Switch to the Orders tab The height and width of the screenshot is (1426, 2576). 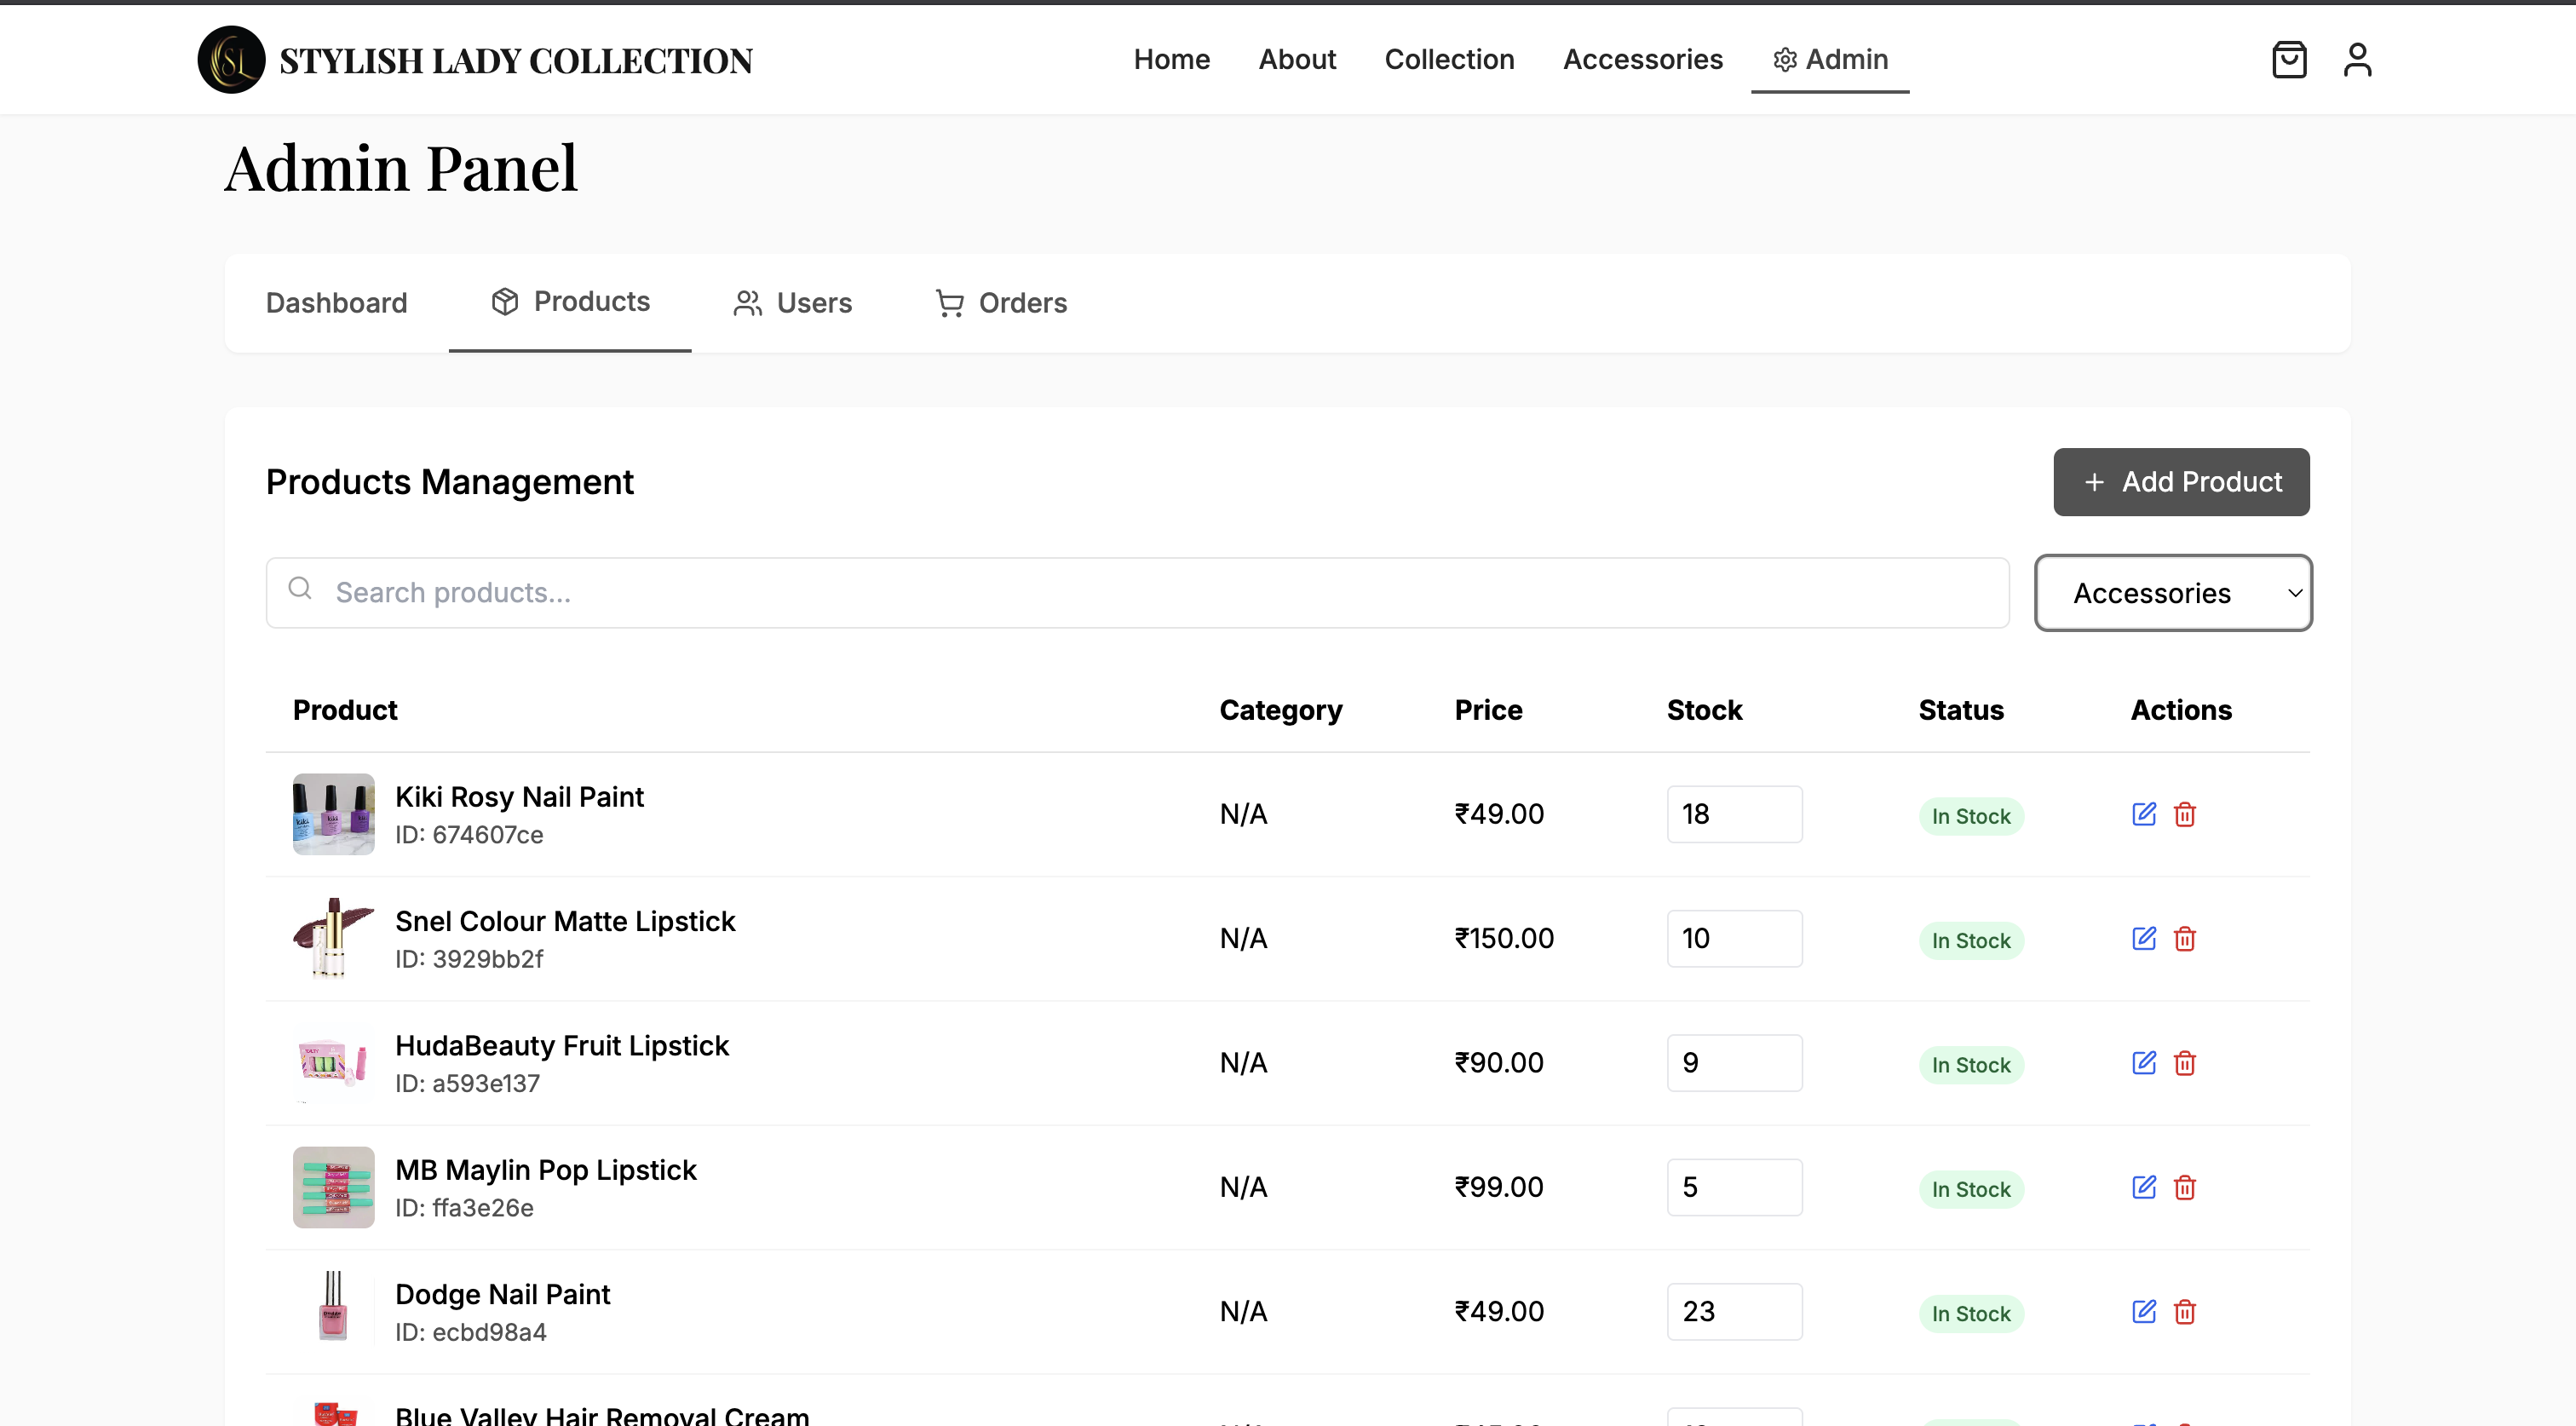pyautogui.click(x=1001, y=303)
